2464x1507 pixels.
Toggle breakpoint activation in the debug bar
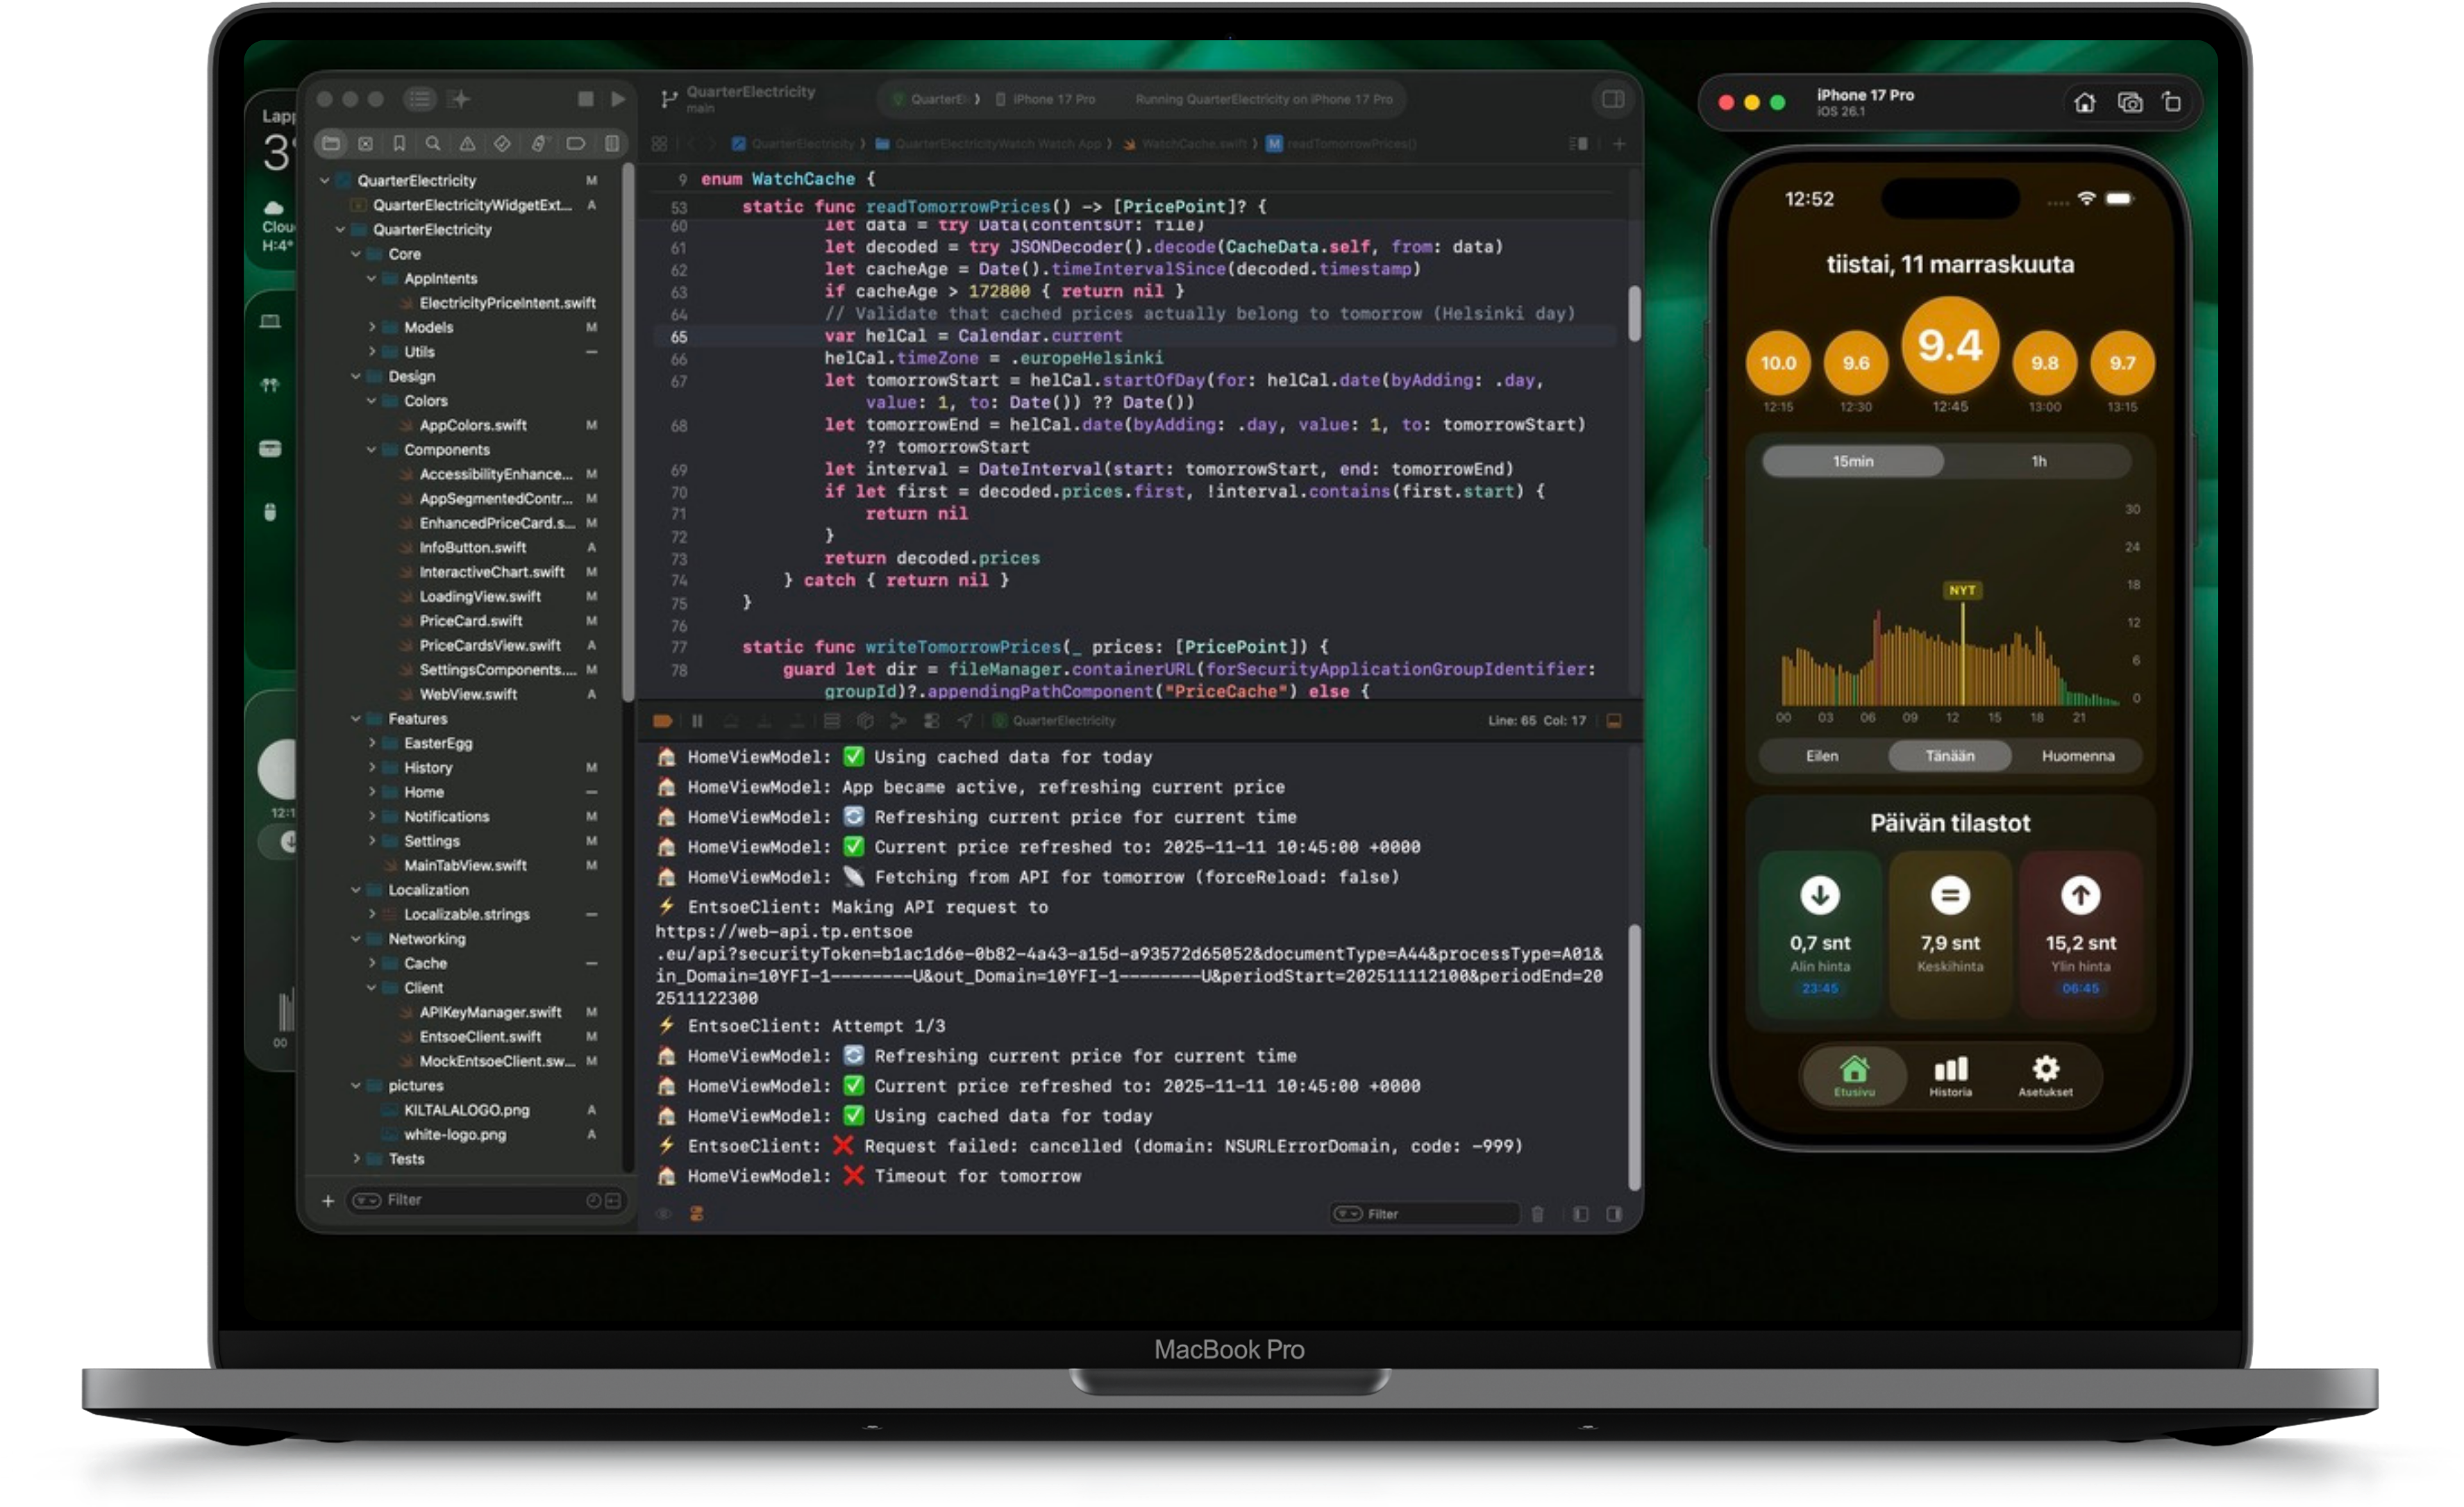click(663, 720)
